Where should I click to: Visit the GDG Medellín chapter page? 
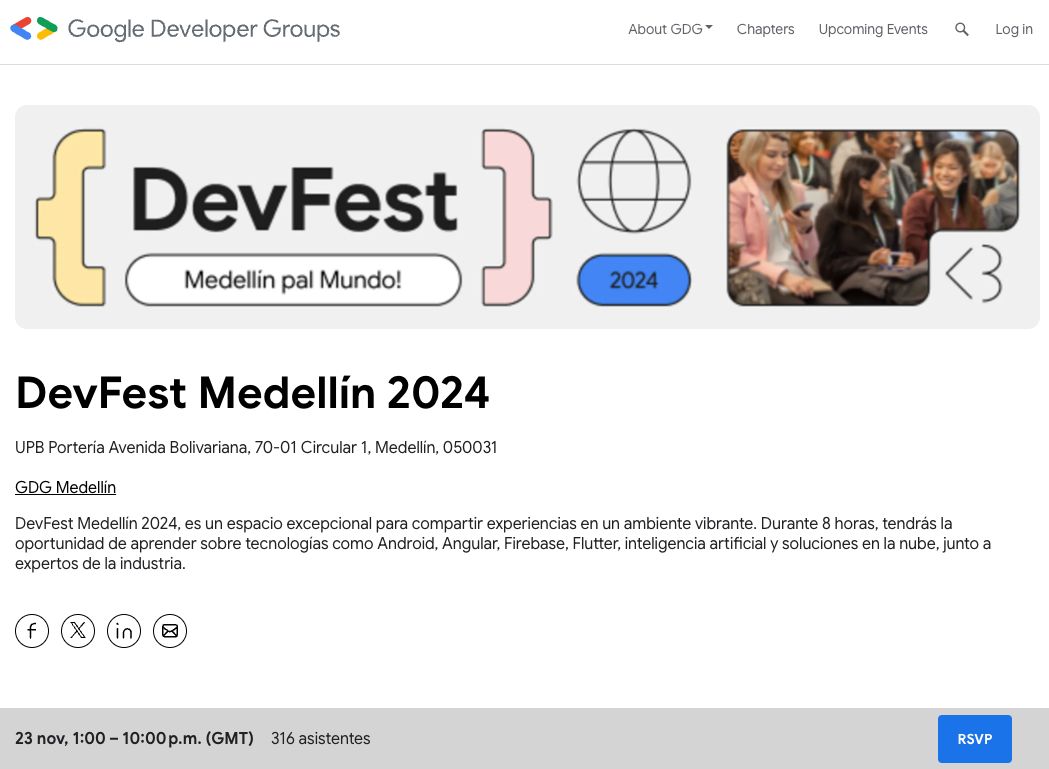pos(65,487)
